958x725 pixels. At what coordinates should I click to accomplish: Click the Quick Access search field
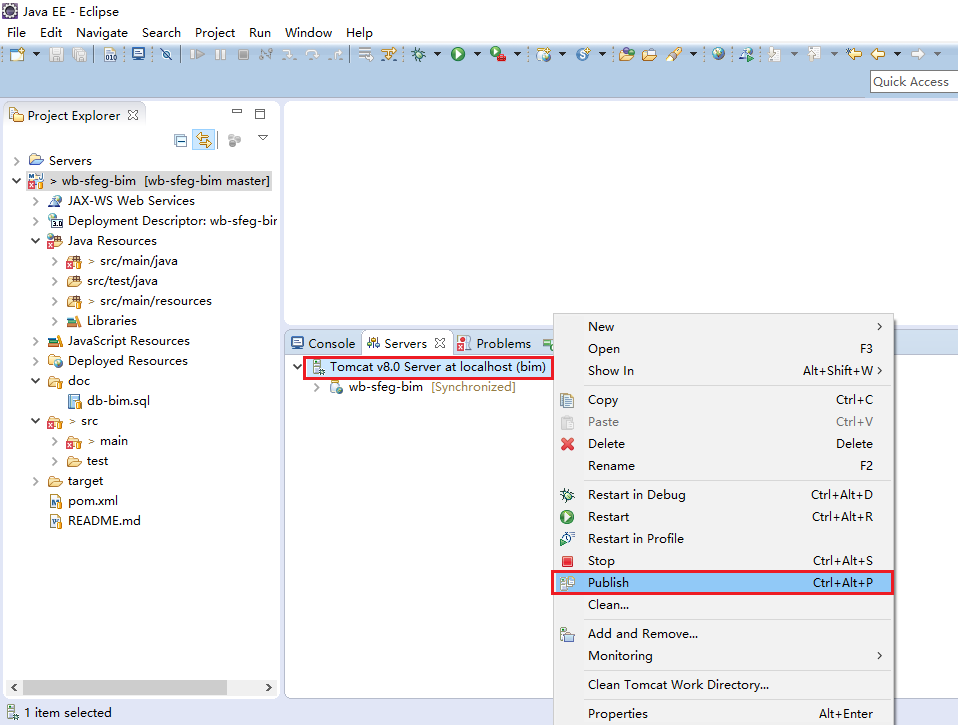pyautogui.click(x=914, y=82)
